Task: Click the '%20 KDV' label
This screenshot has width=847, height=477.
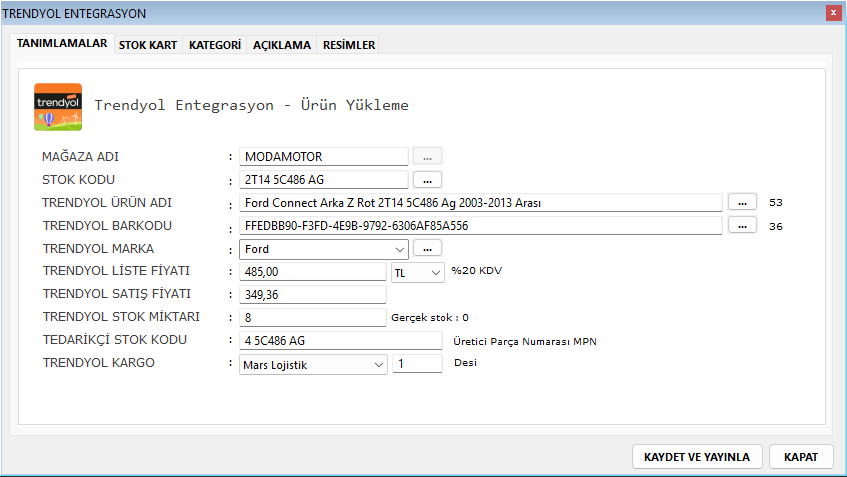Action: point(476,271)
